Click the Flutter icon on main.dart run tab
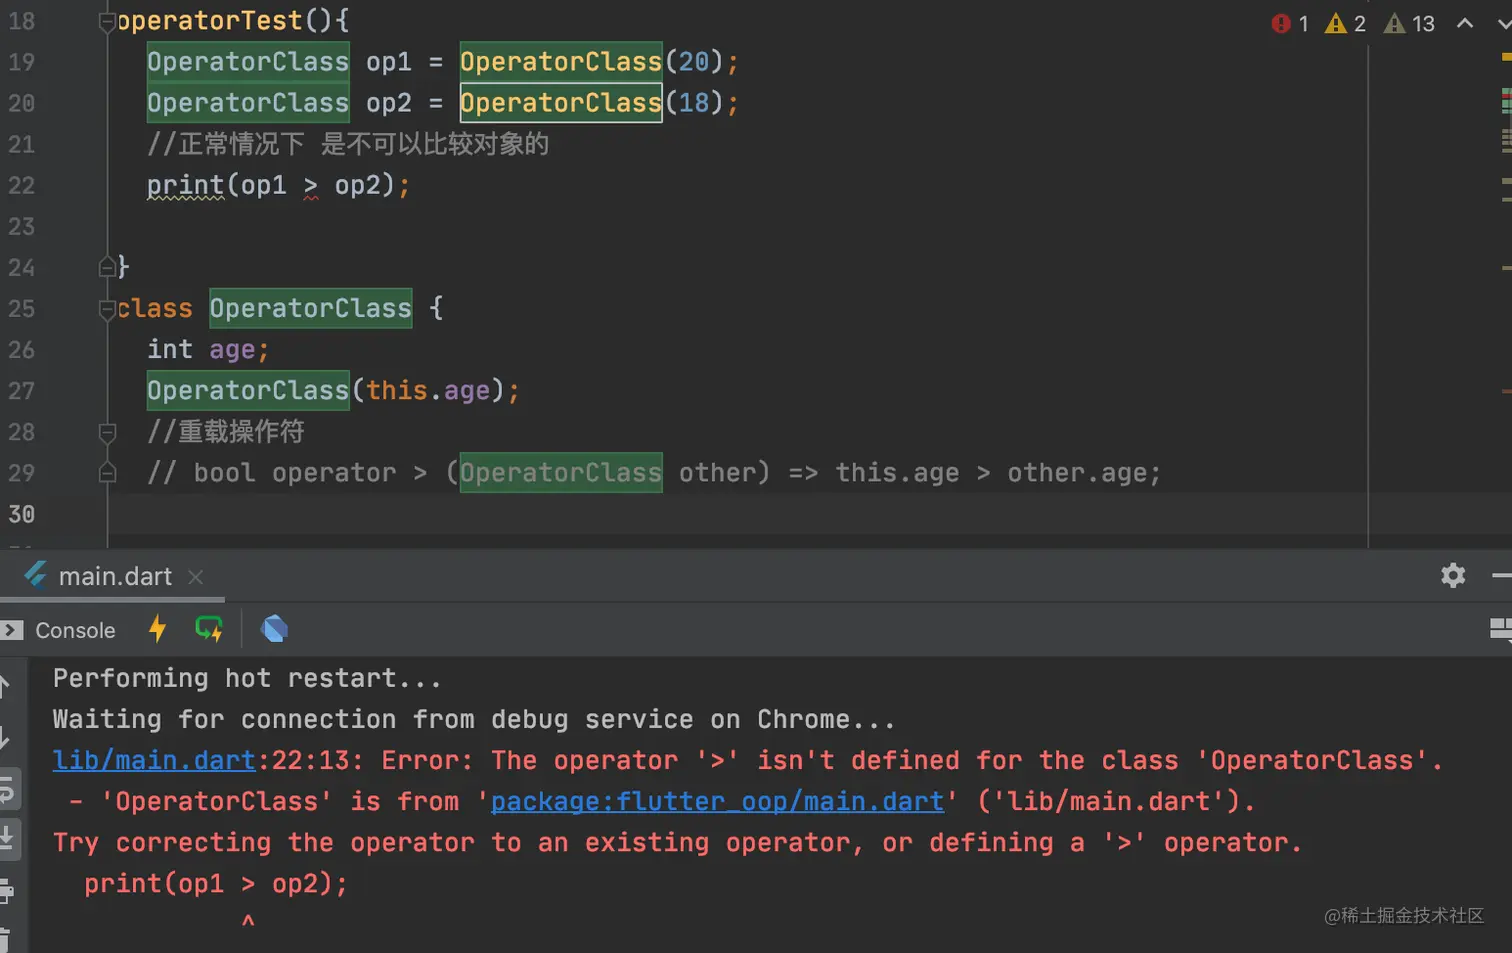 [x=36, y=575]
